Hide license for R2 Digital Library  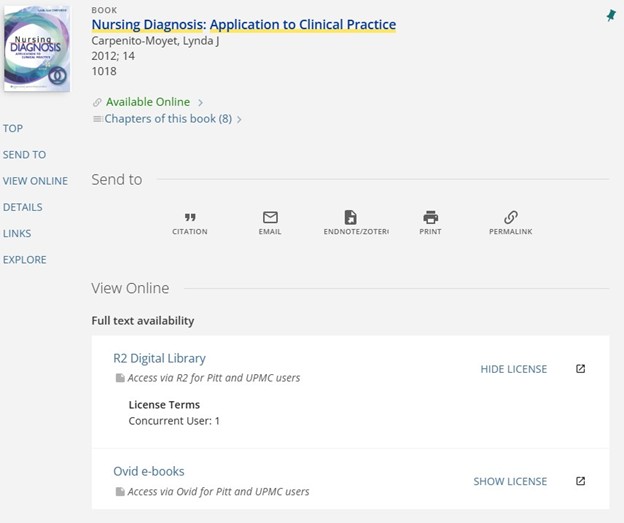click(514, 369)
